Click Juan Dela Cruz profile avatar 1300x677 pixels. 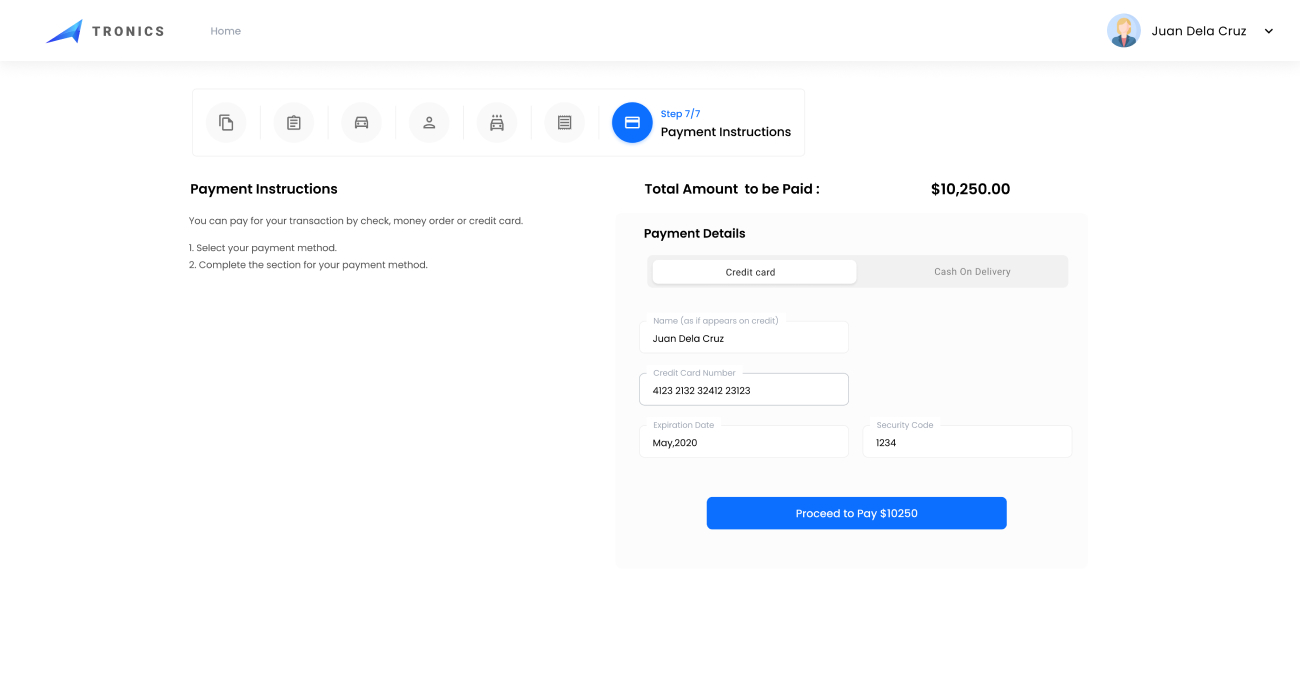[1123, 31]
